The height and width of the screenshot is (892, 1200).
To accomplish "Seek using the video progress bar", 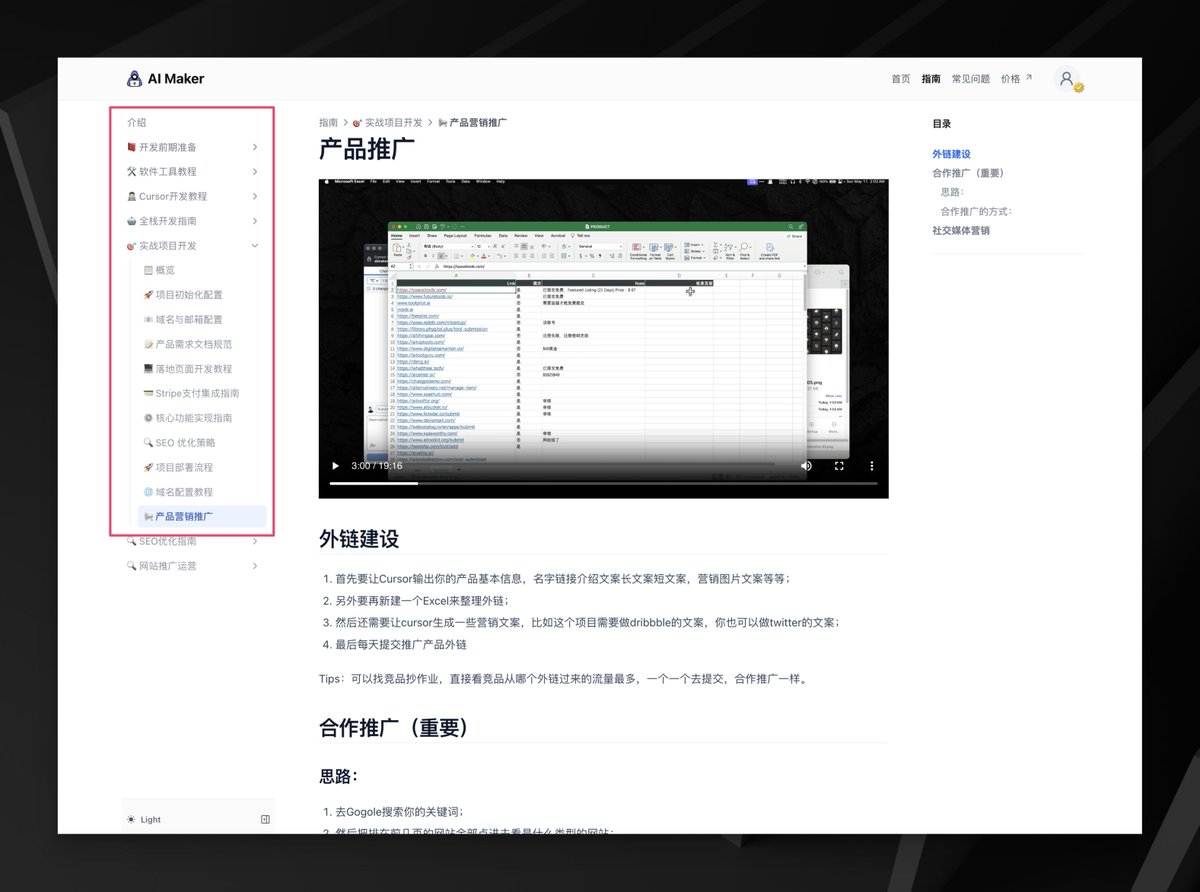I will [603, 484].
